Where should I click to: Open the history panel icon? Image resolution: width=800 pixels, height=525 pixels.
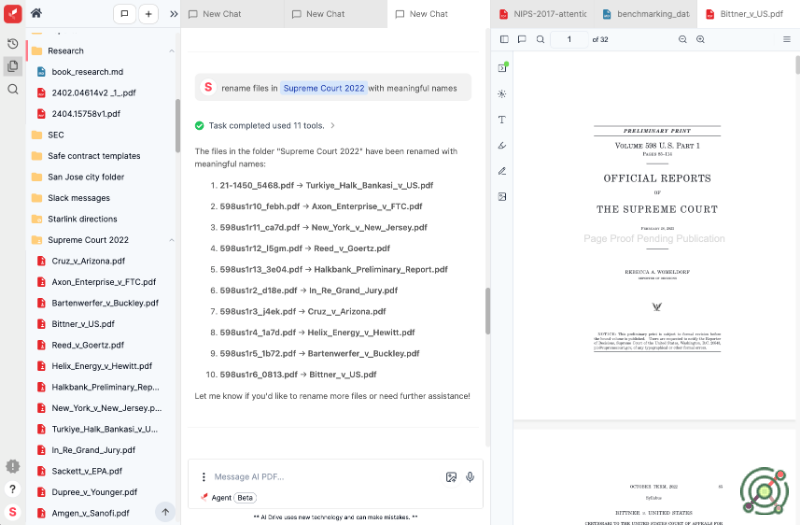pyautogui.click(x=12, y=44)
